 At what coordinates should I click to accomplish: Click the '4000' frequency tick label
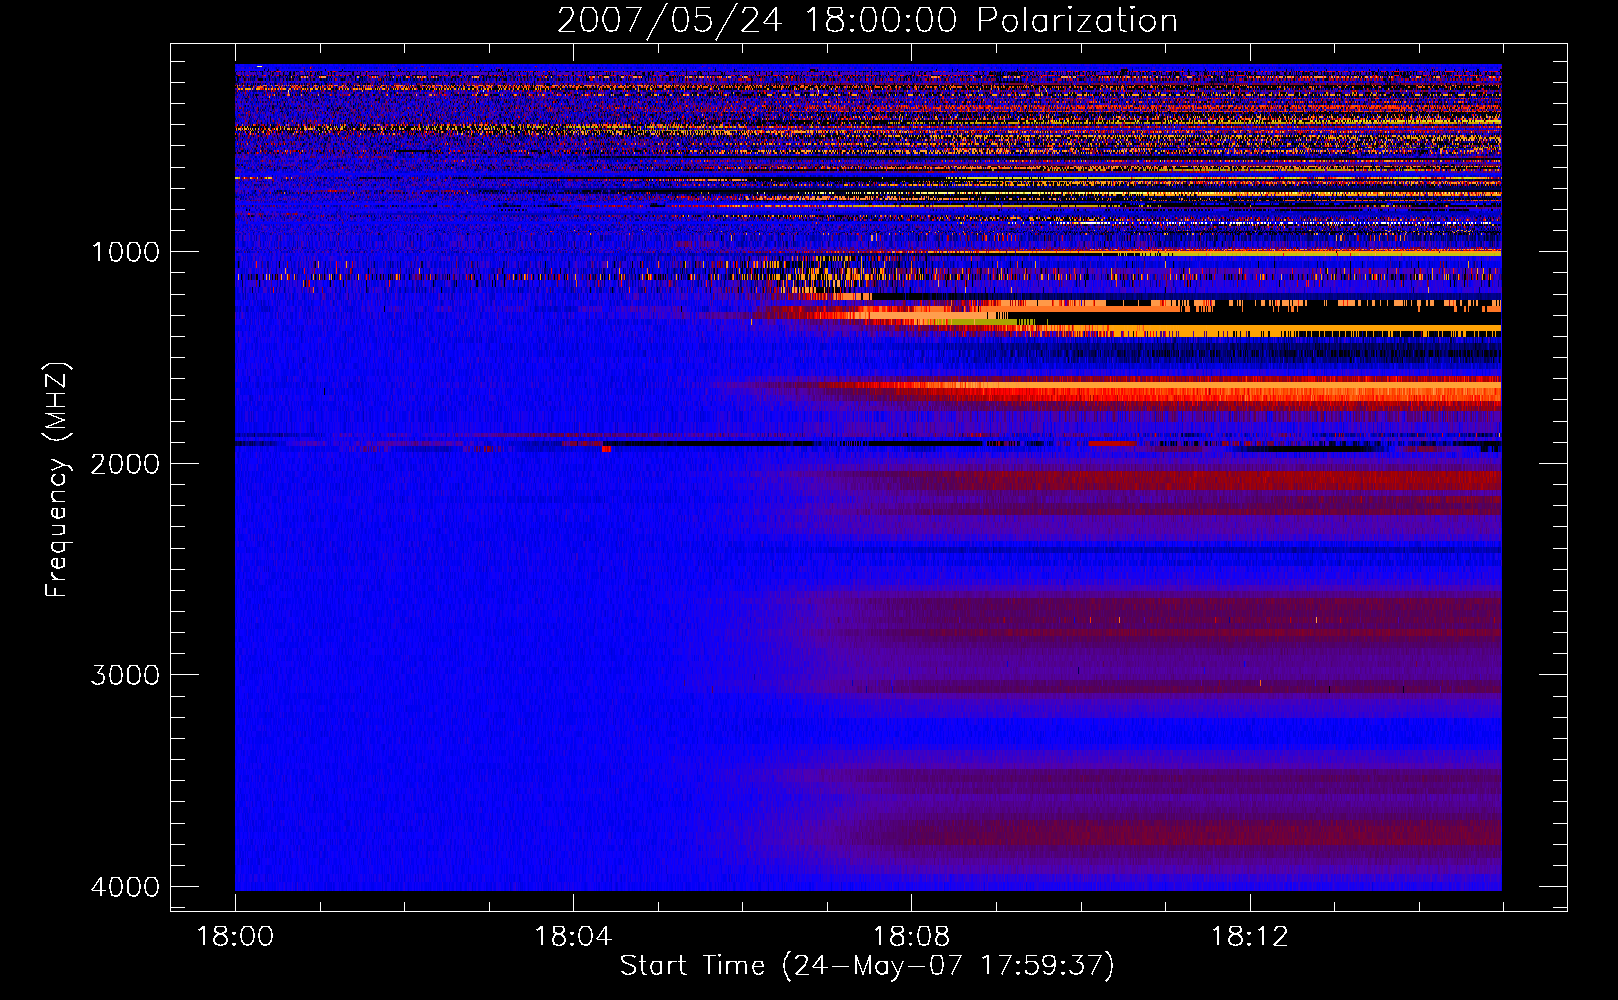[125, 887]
